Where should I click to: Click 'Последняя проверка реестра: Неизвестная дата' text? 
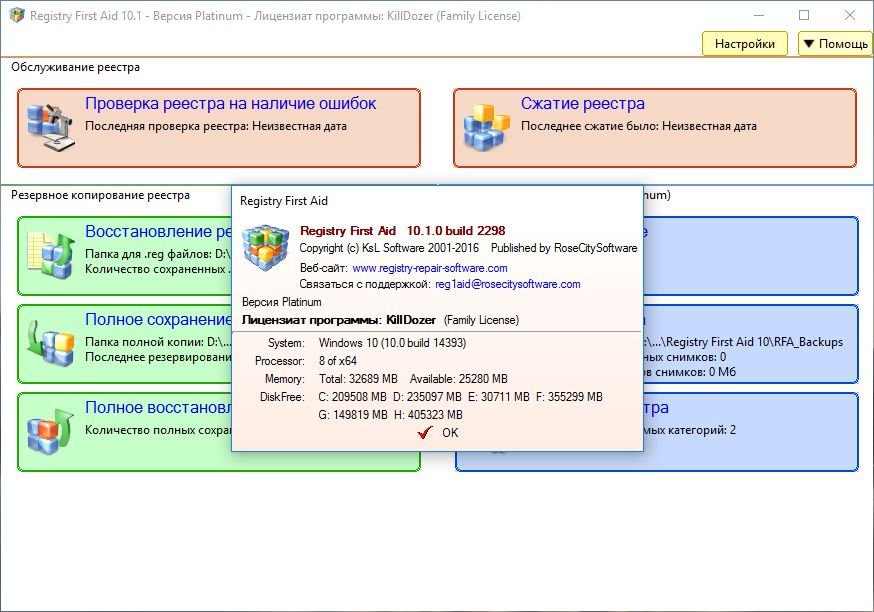(216, 126)
